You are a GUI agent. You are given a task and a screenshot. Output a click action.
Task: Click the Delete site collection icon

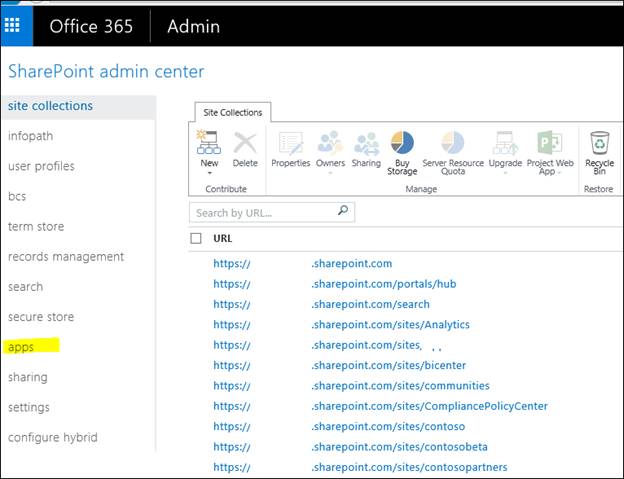point(245,143)
